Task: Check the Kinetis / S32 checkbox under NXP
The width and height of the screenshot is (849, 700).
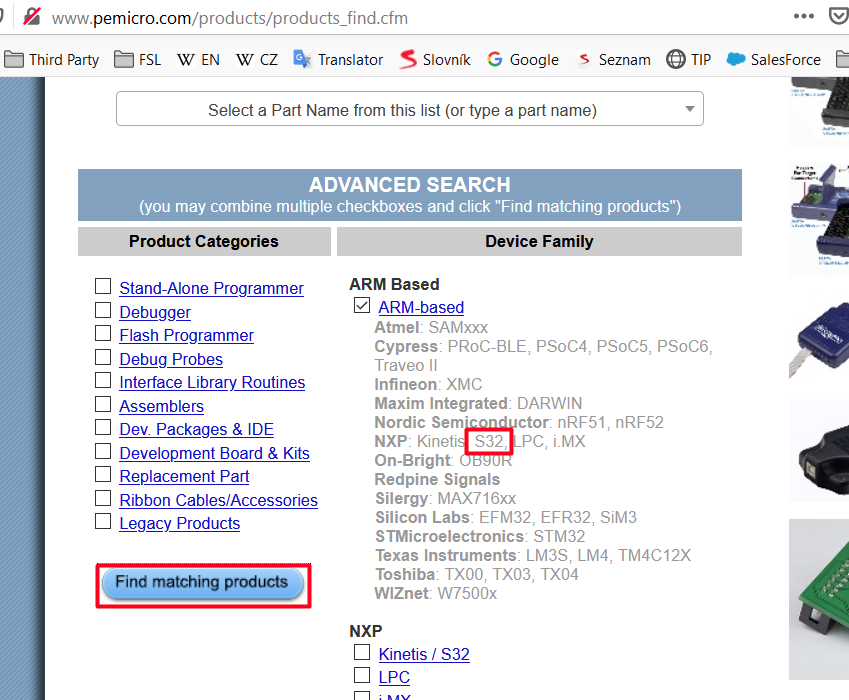Action: coord(362,652)
